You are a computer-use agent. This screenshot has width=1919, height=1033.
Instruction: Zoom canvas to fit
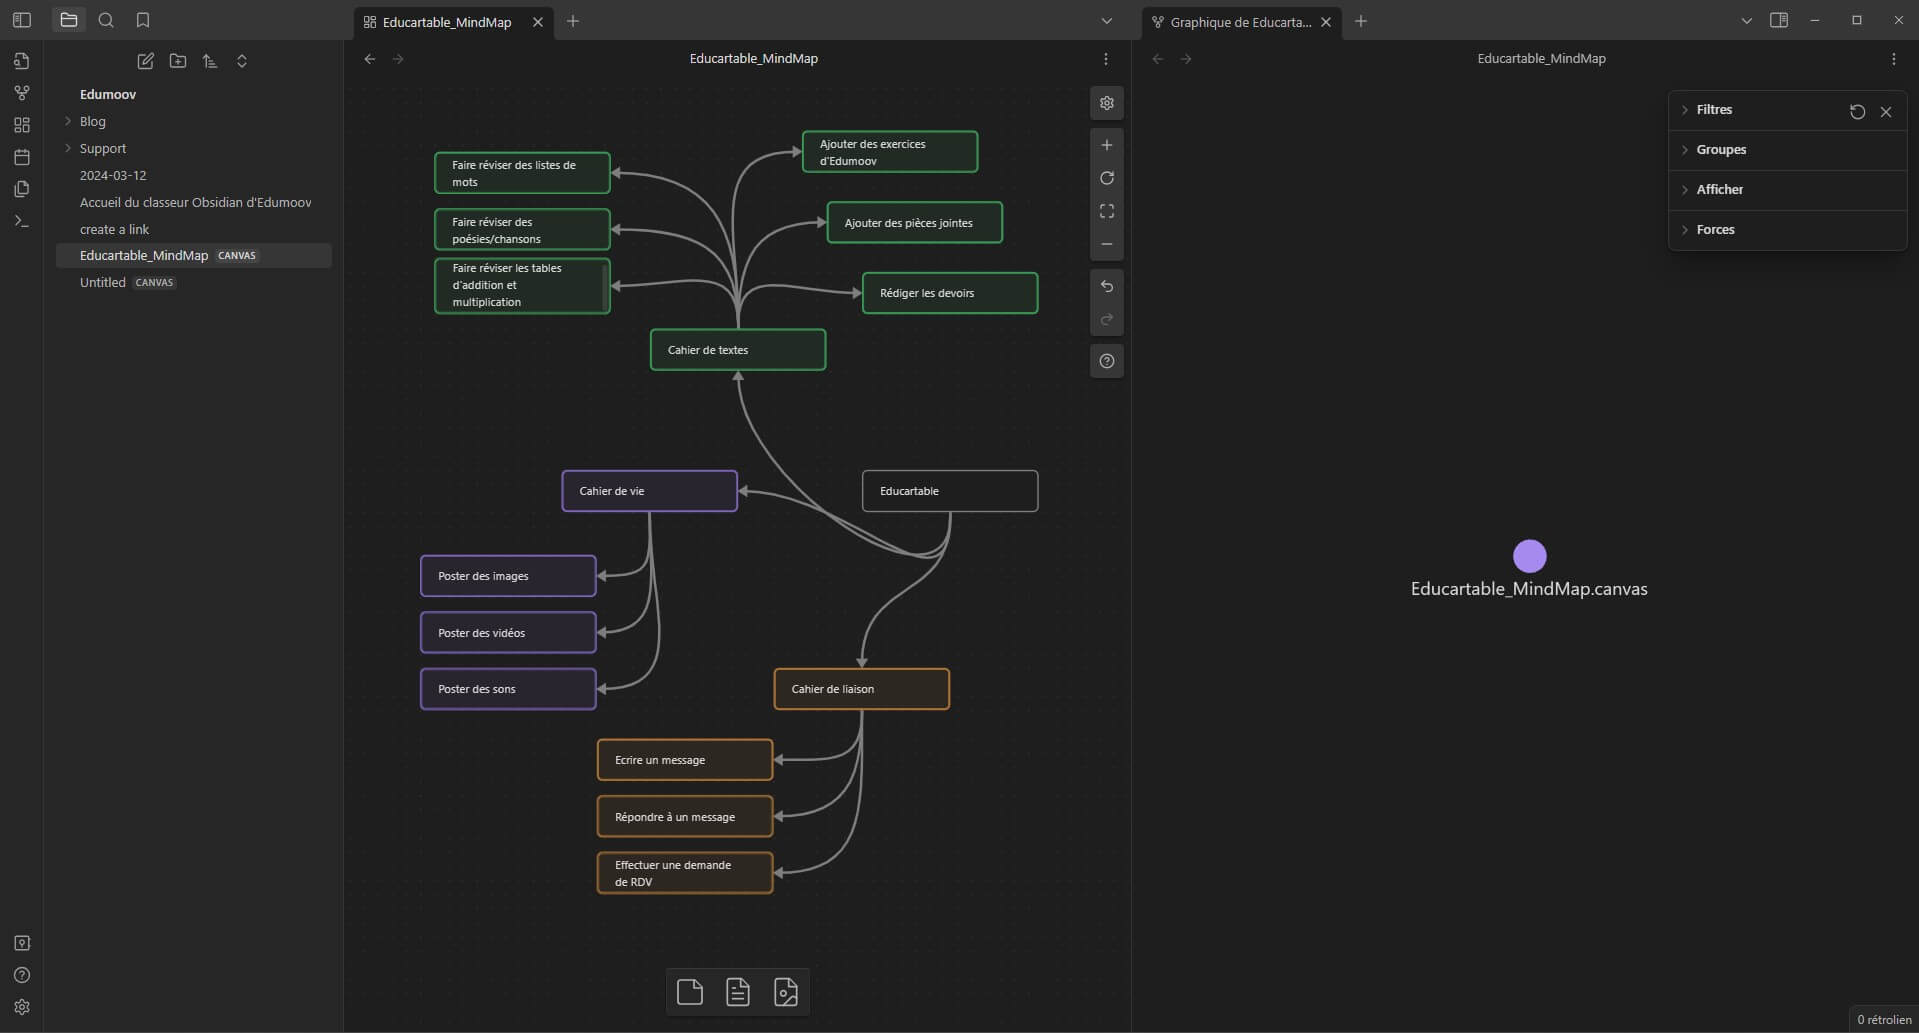1106,211
